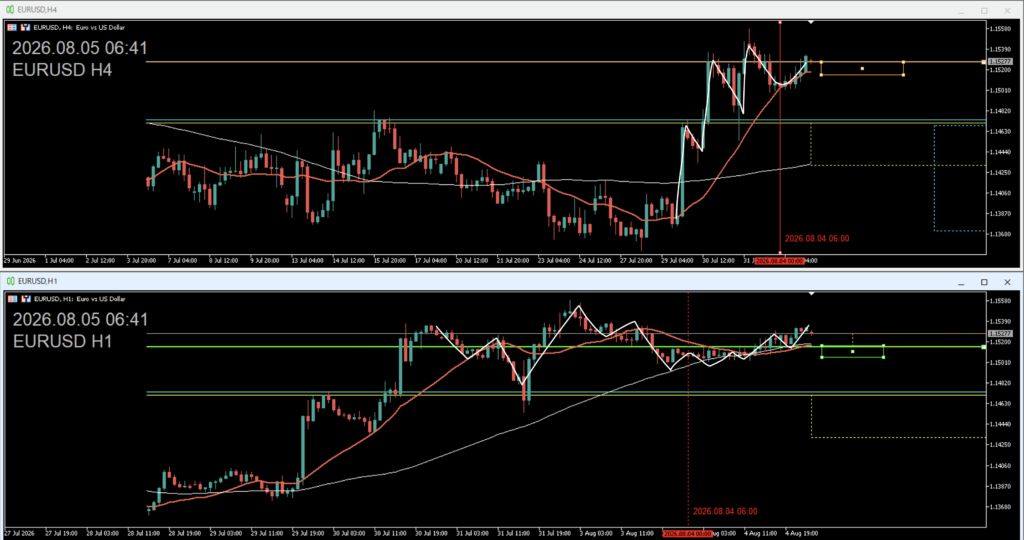Click the 29 Jun 2026 label on H4 time axis
Viewport: 1024px width, 540px height.
[x=20, y=261]
